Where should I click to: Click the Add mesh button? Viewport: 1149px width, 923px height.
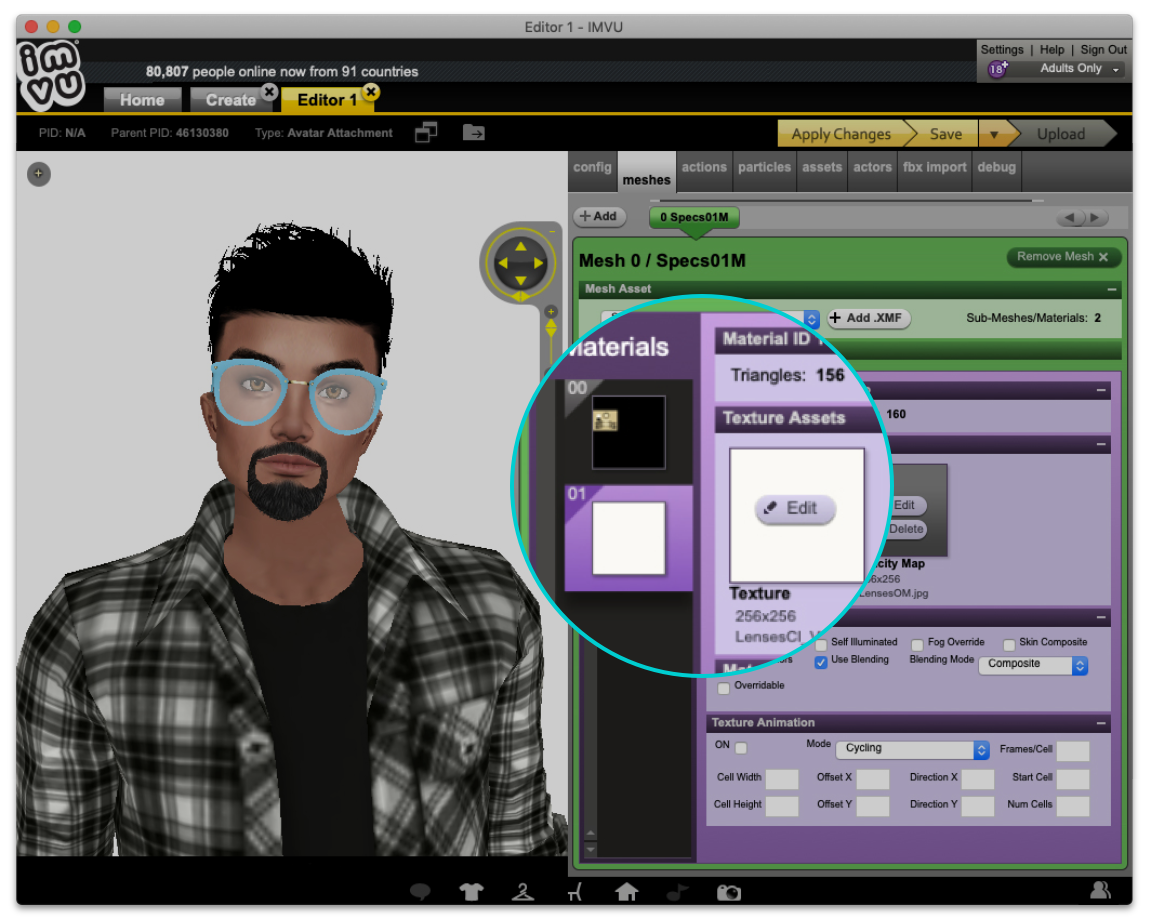(x=599, y=217)
